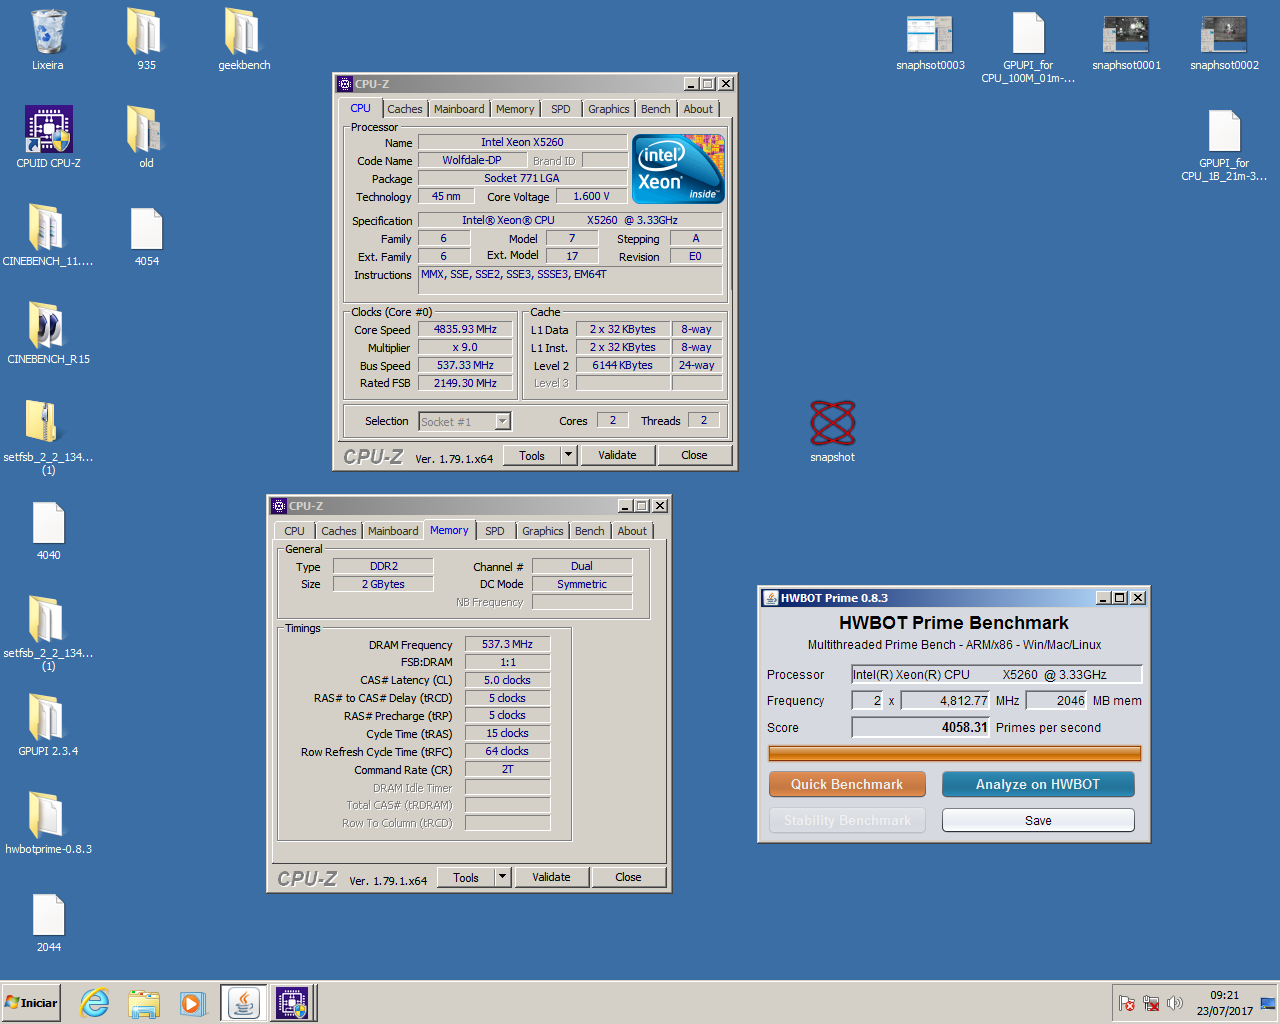This screenshot has height=1024, width=1280.
Task: Expand Tools dropdown arrow in Memory CPU-Z window
Action: (502, 877)
